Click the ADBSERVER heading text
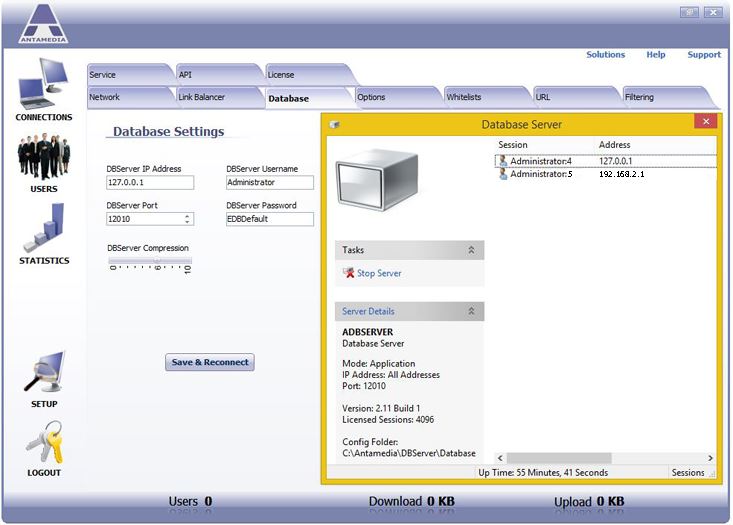Viewport: 733px width, 525px height. [x=367, y=332]
